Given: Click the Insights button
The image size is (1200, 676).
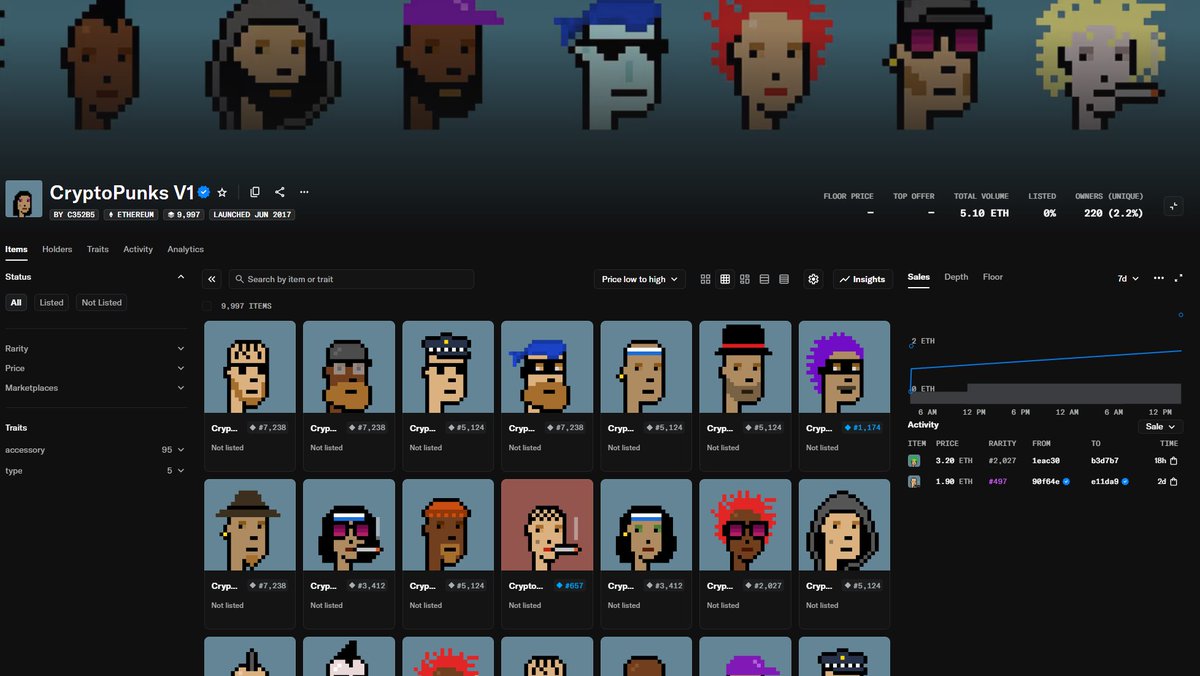Looking at the screenshot, I should click(863, 279).
